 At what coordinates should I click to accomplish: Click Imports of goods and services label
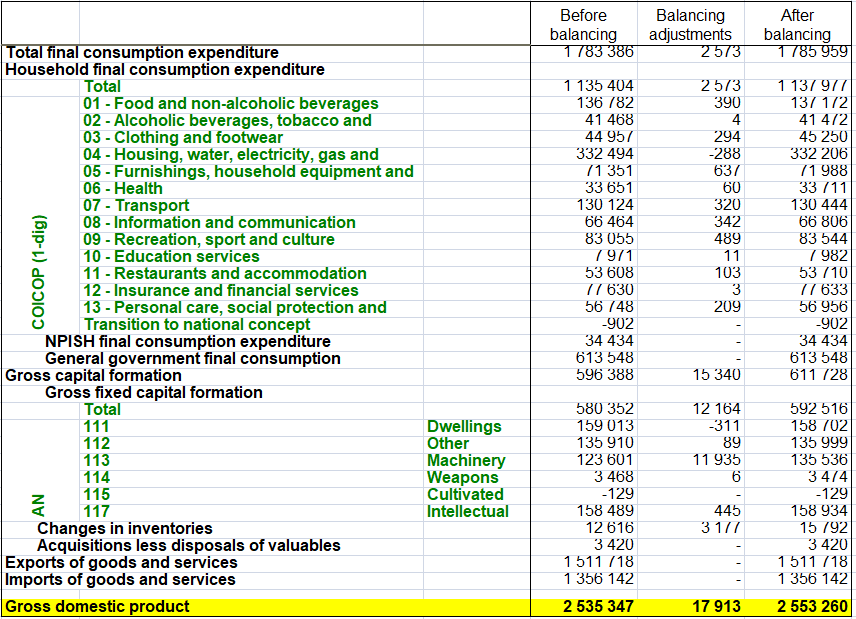click(x=120, y=579)
